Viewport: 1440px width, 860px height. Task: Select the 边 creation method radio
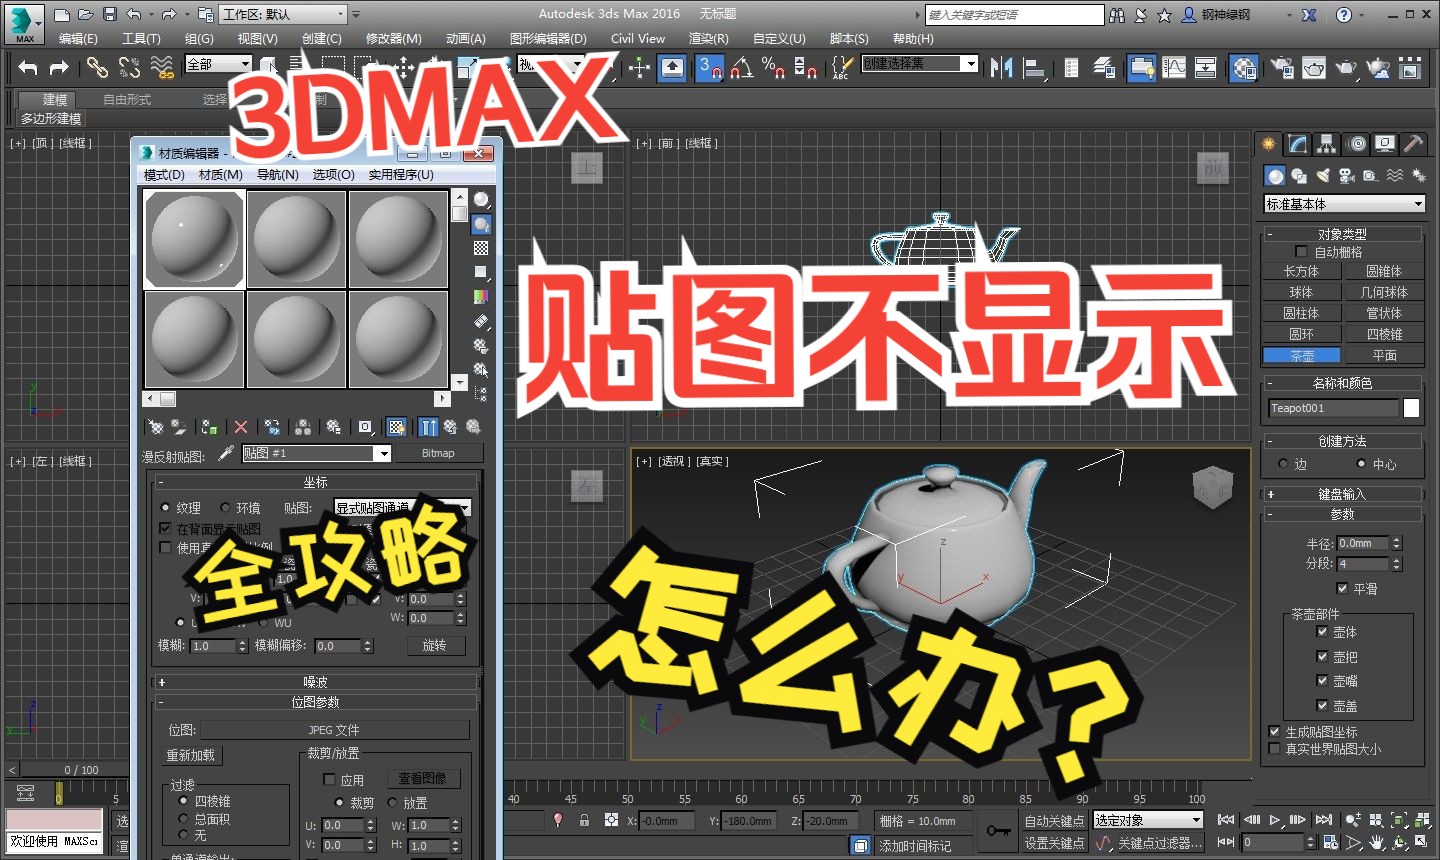(1284, 464)
